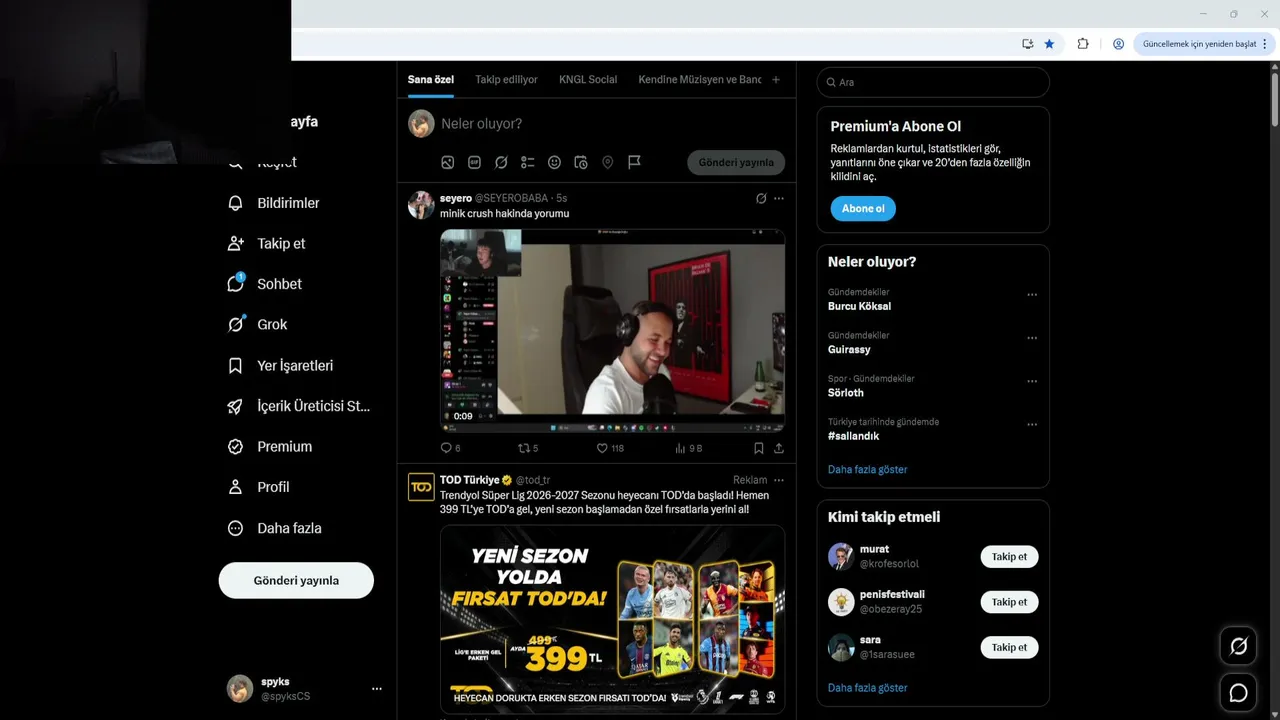Open @tod_tr profile handle
This screenshot has width=1280, height=720.
pyautogui.click(x=533, y=480)
